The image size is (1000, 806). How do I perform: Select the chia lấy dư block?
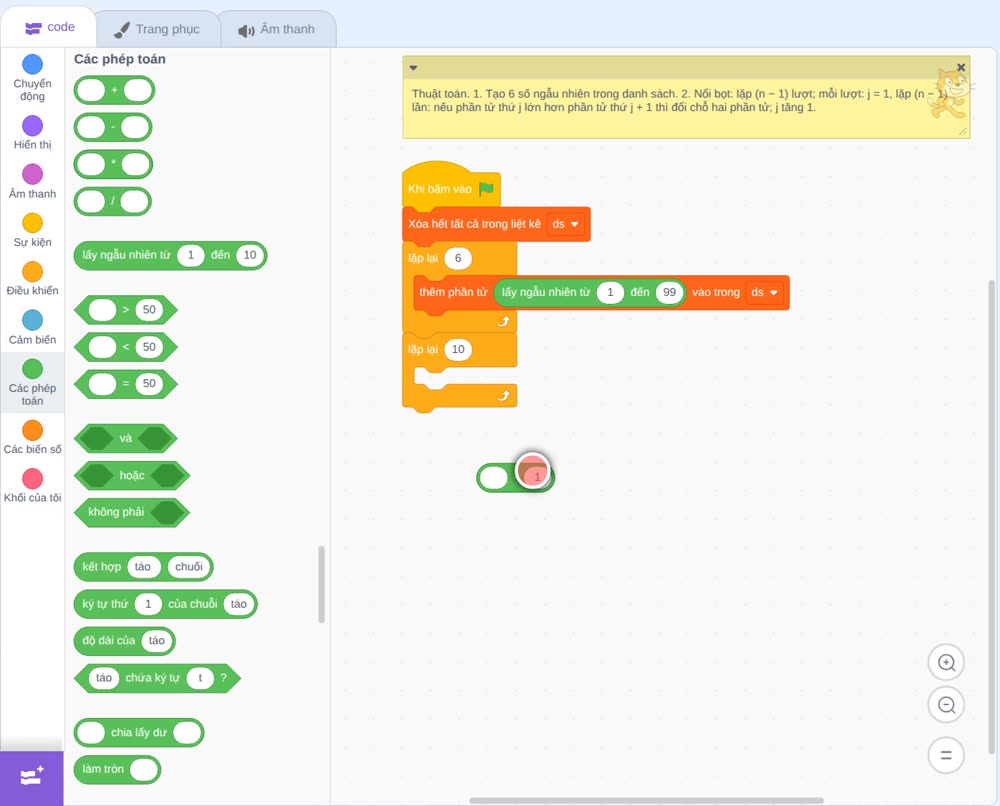139,733
